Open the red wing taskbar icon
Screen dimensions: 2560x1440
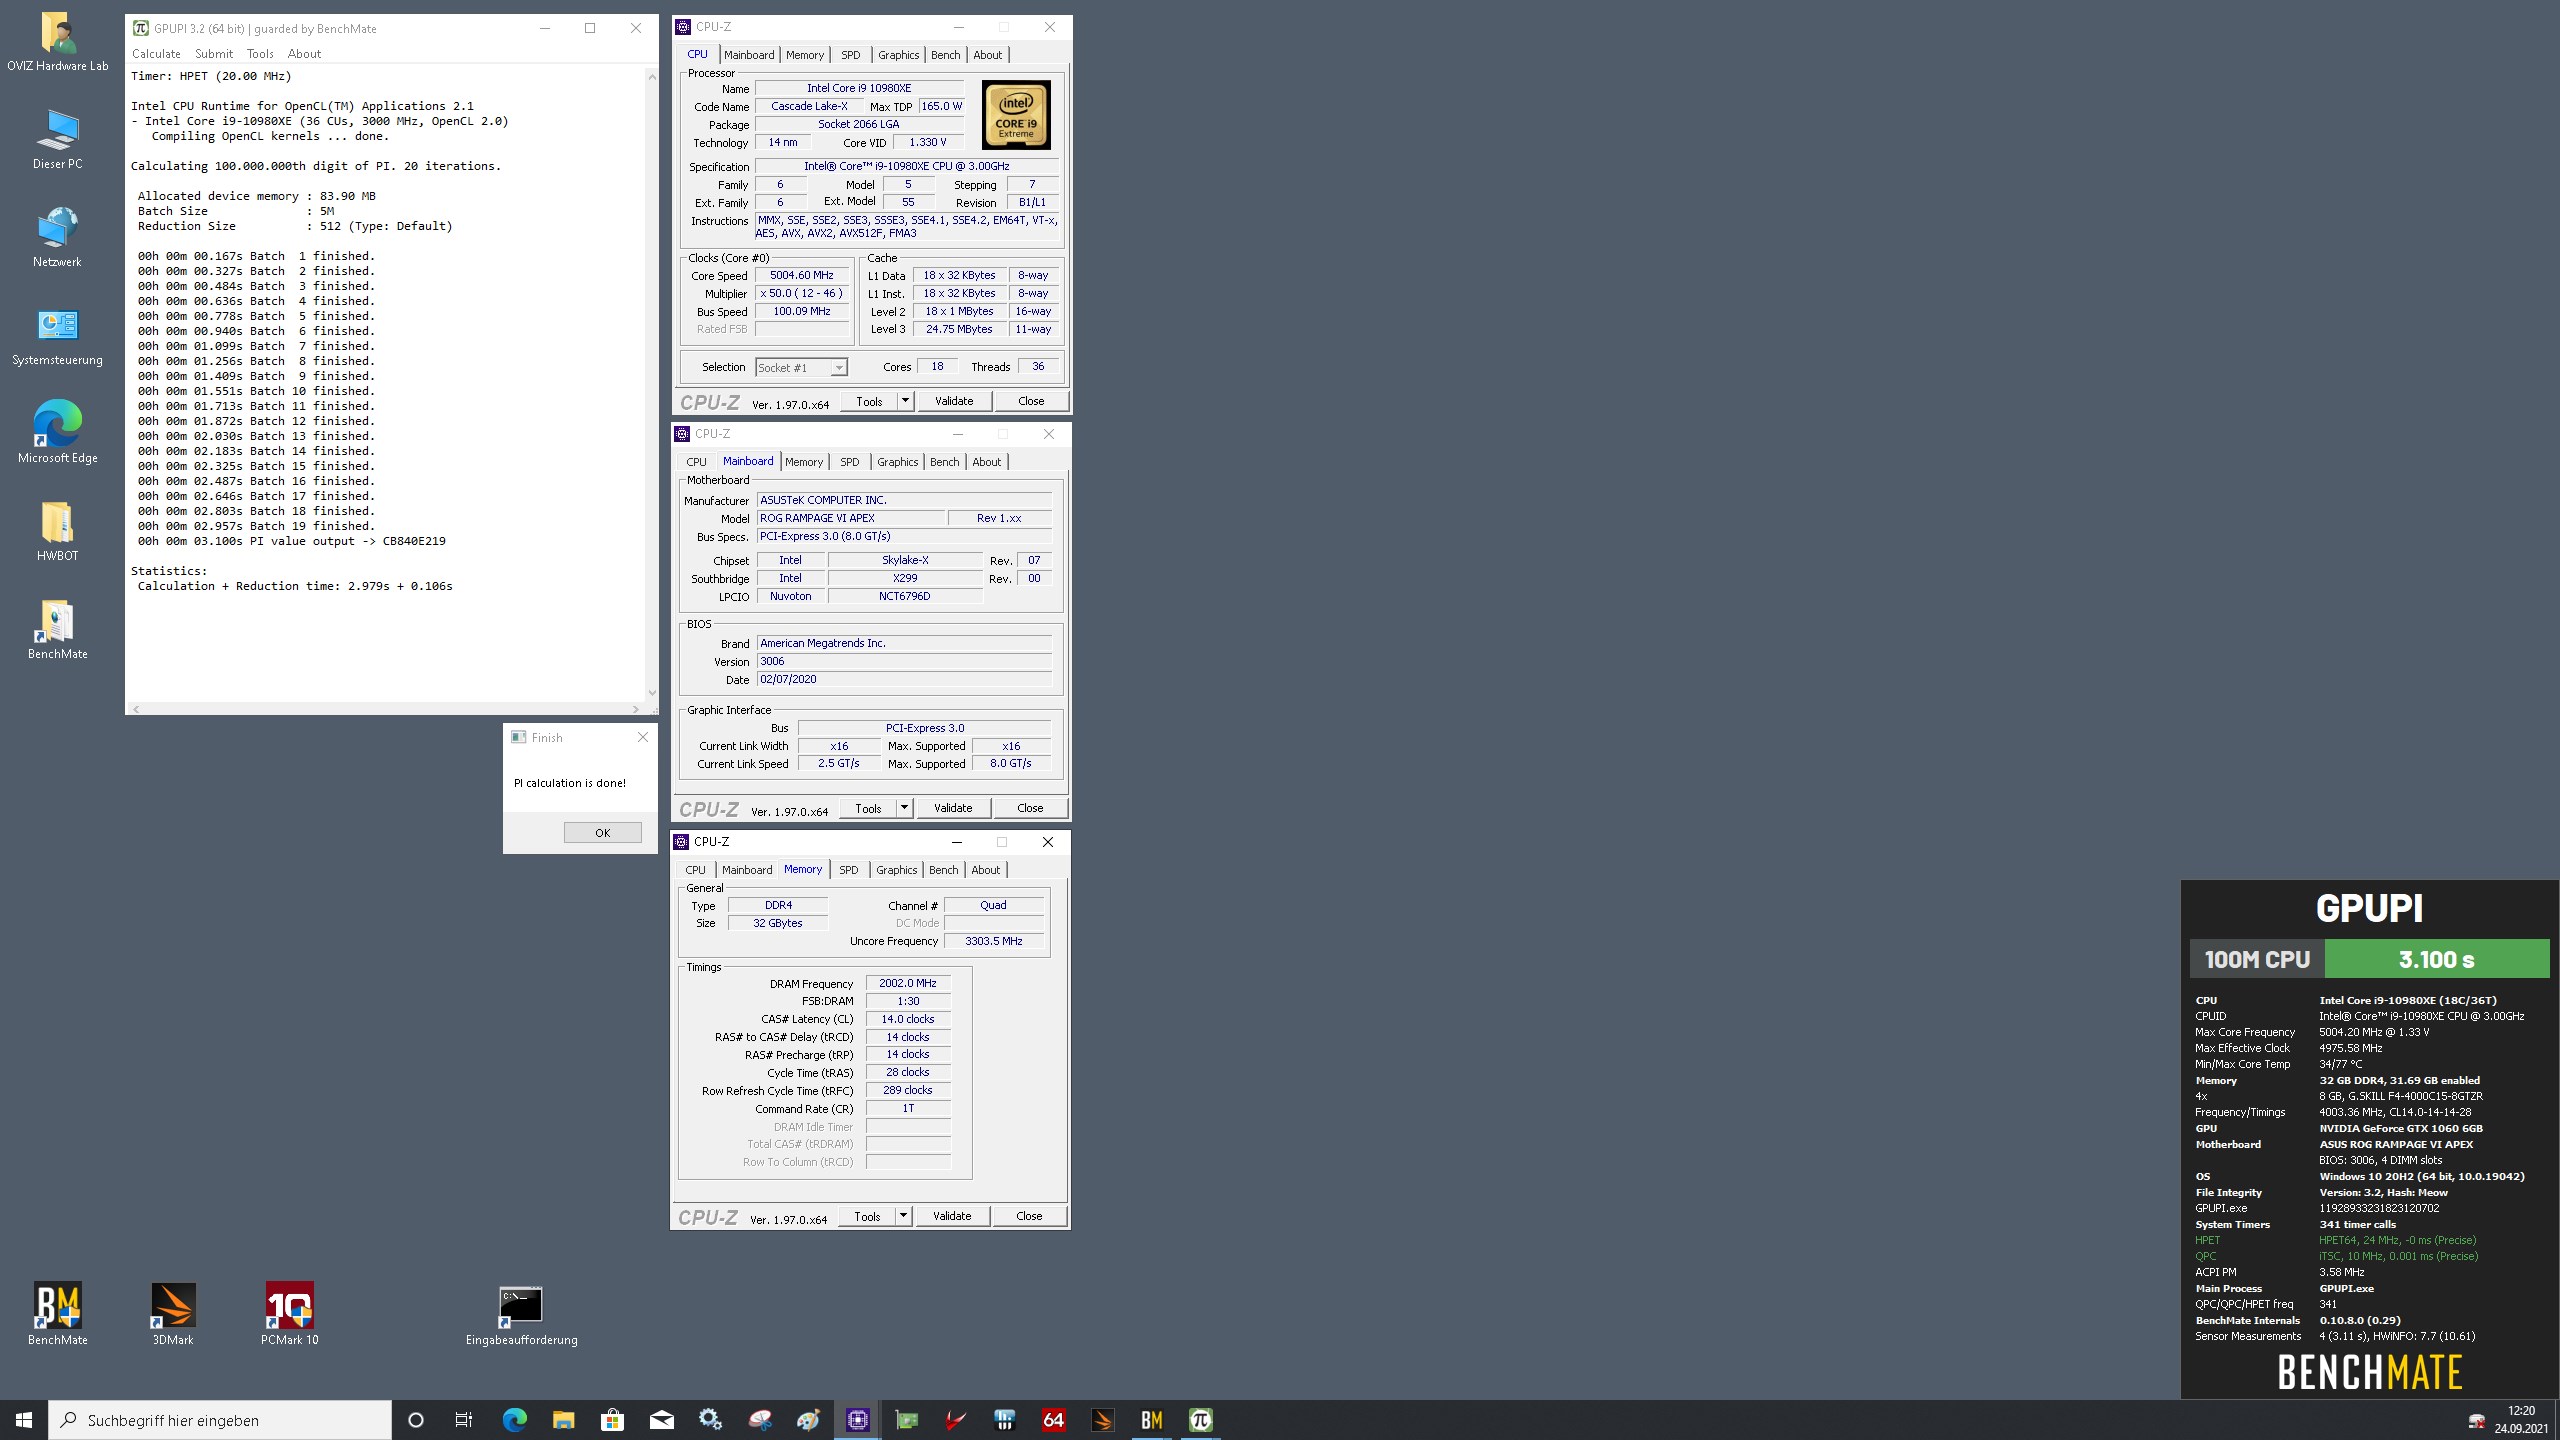point(955,1420)
